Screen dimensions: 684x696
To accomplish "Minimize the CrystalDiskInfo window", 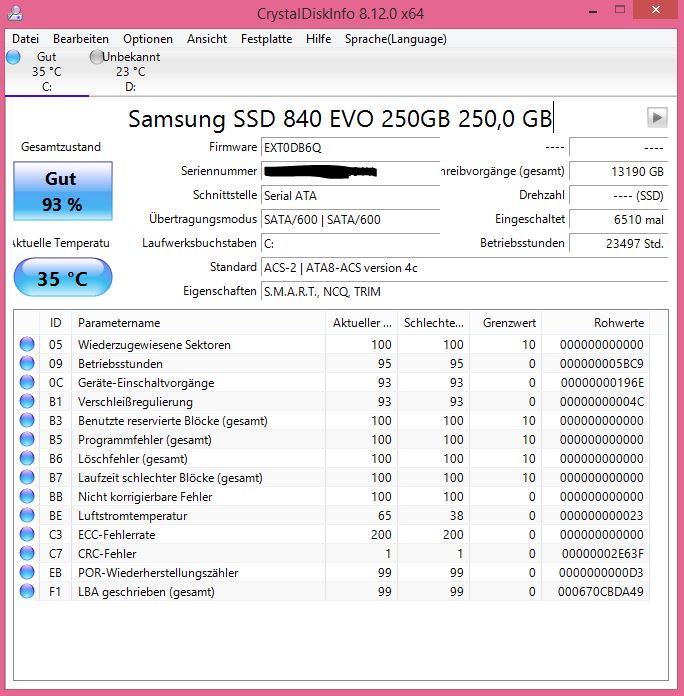I will pos(593,11).
